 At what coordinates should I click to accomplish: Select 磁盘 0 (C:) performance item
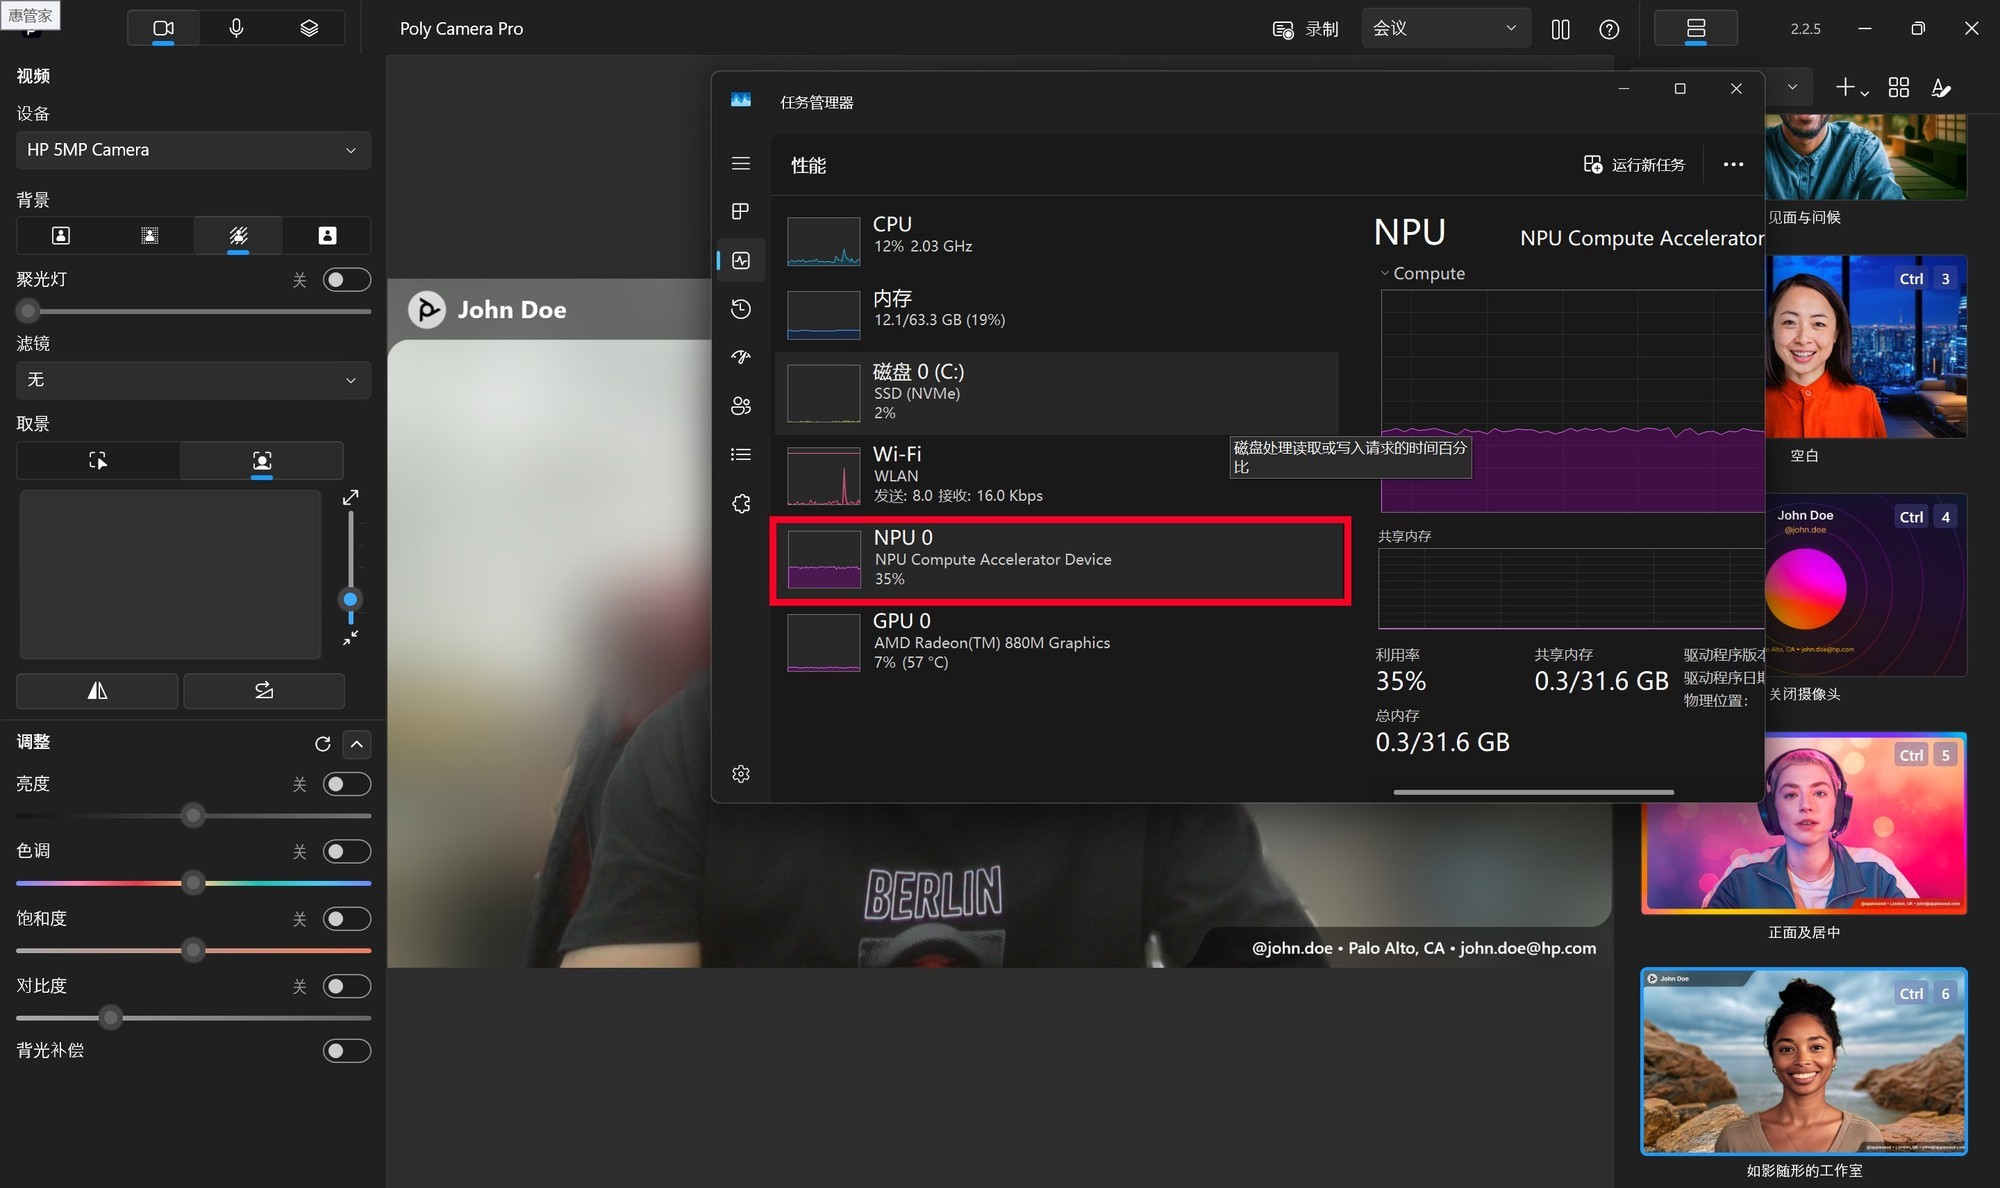point(1057,393)
